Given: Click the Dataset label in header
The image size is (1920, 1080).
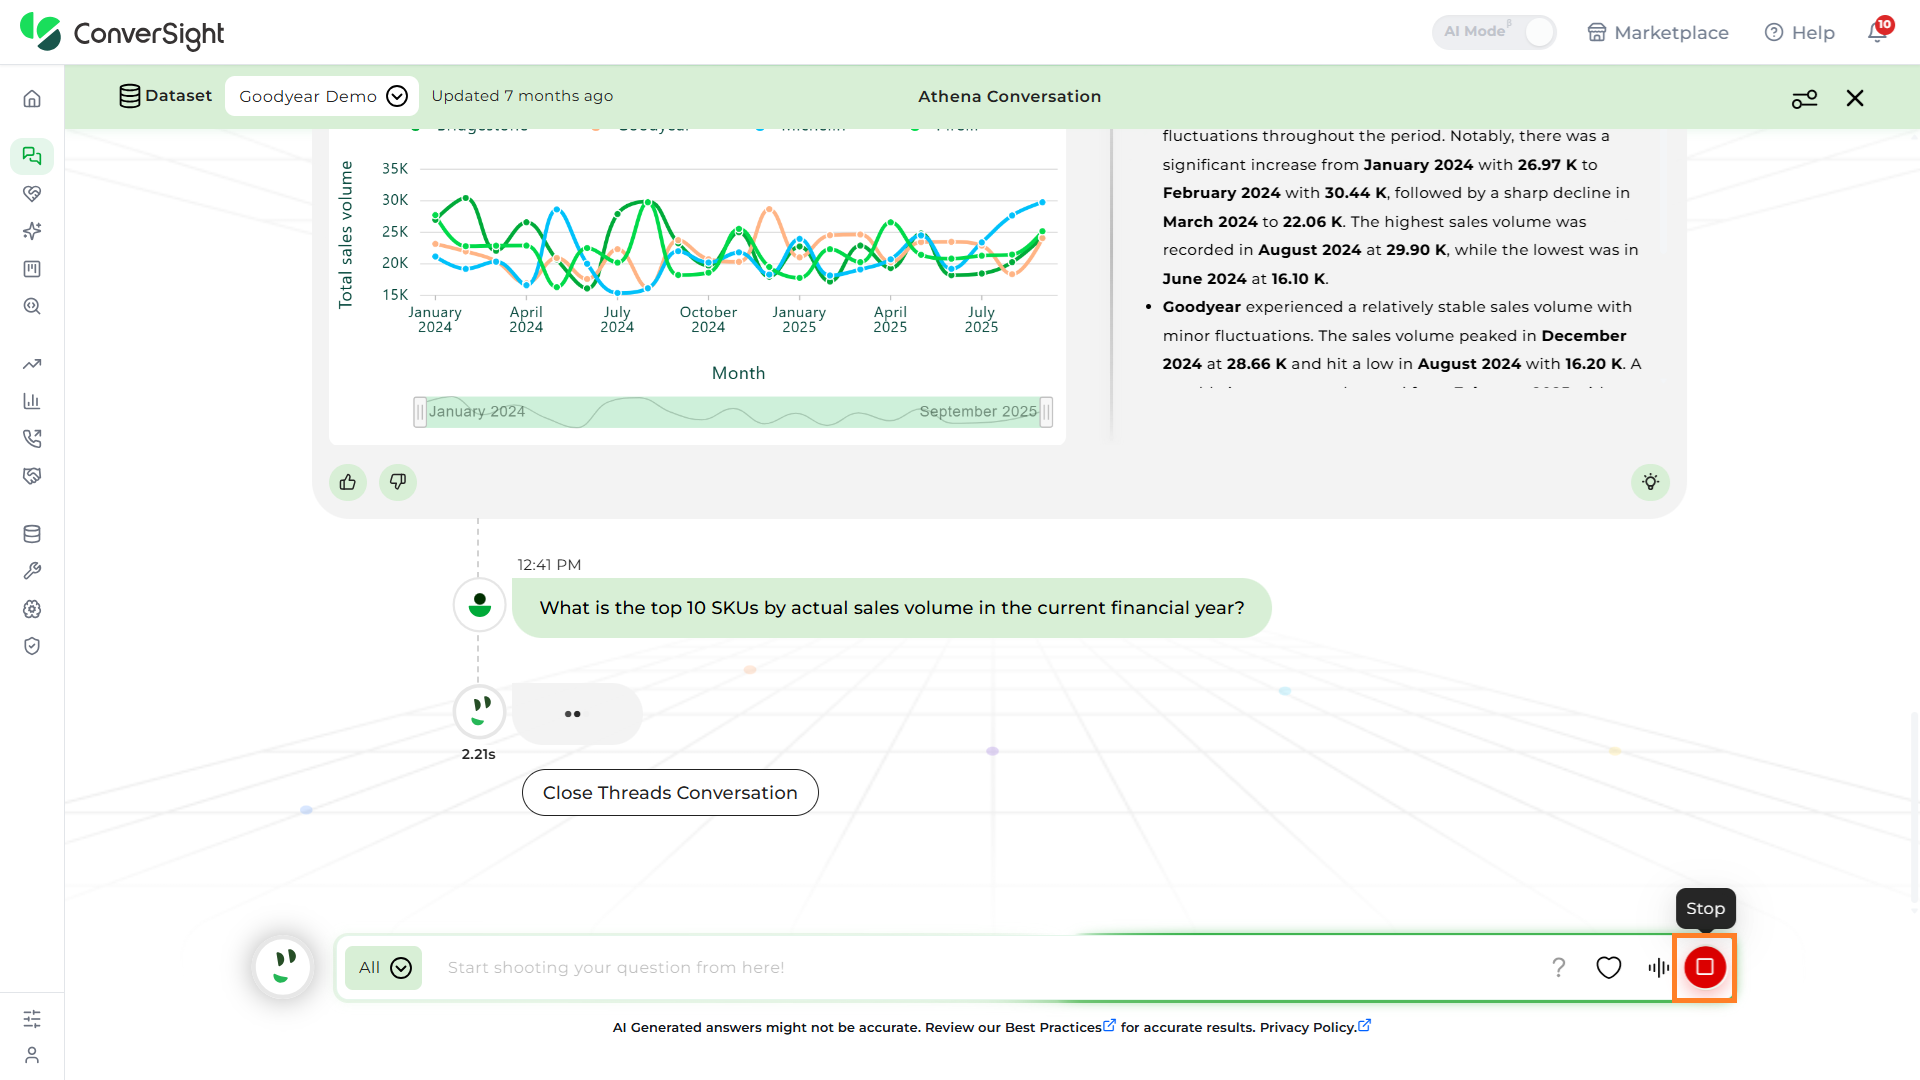Looking at the screenshot, I should (x=166, y=96).
